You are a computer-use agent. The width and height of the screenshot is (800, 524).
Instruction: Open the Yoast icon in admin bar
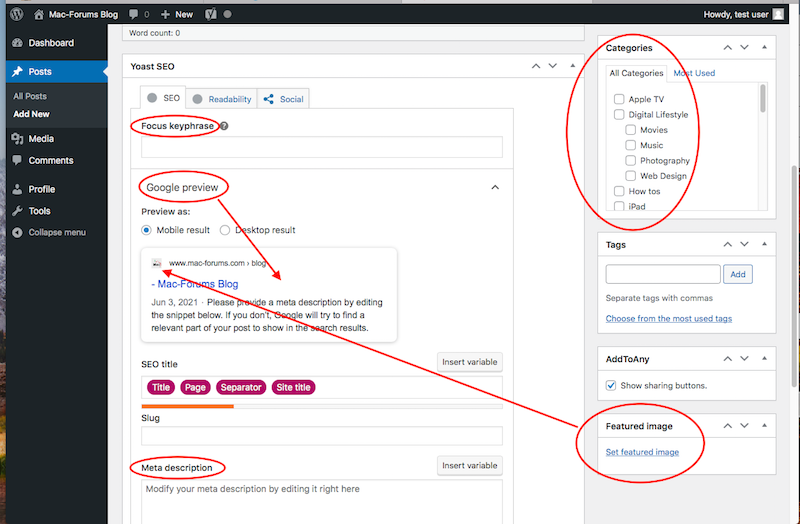[211, 14]
